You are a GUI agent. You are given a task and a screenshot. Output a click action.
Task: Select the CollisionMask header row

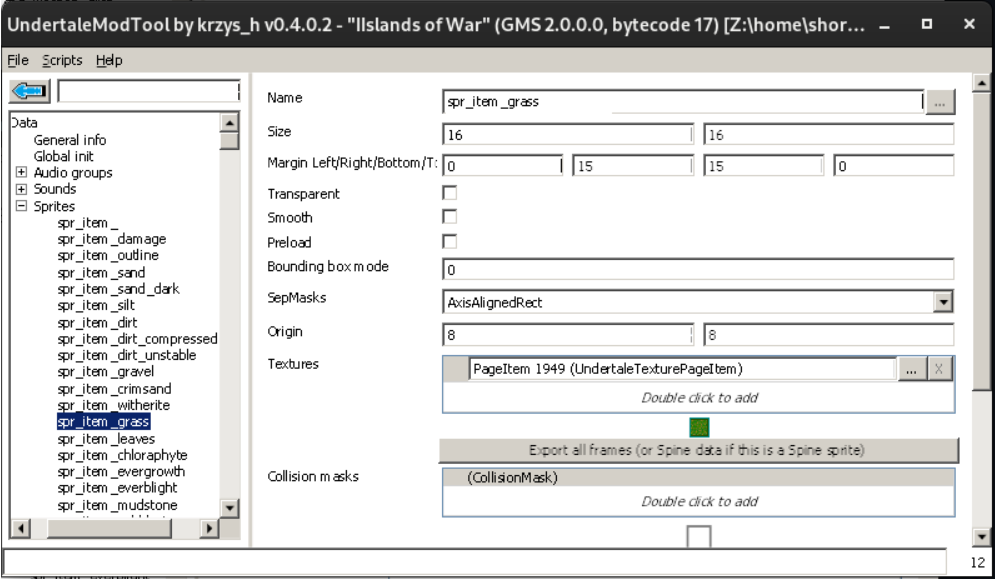tap(698, 477)
